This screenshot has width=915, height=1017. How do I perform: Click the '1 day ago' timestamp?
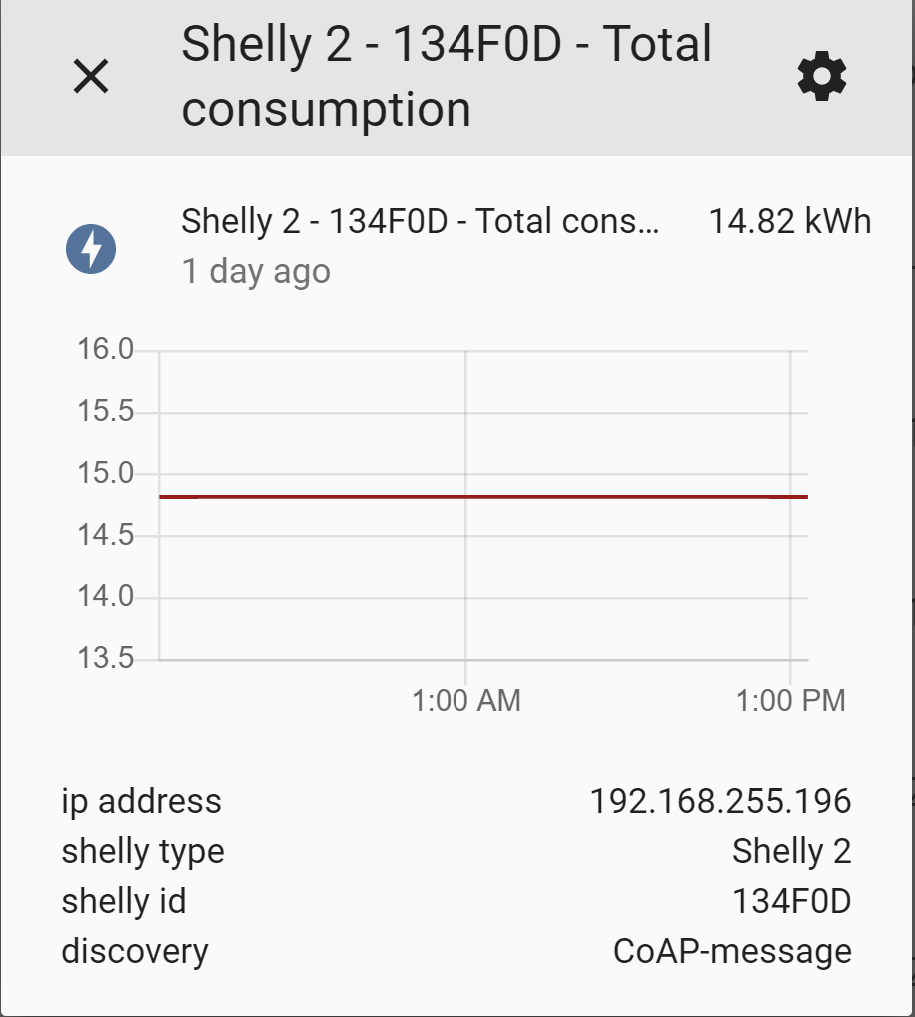pyautogui.click(x=255, y=271)
